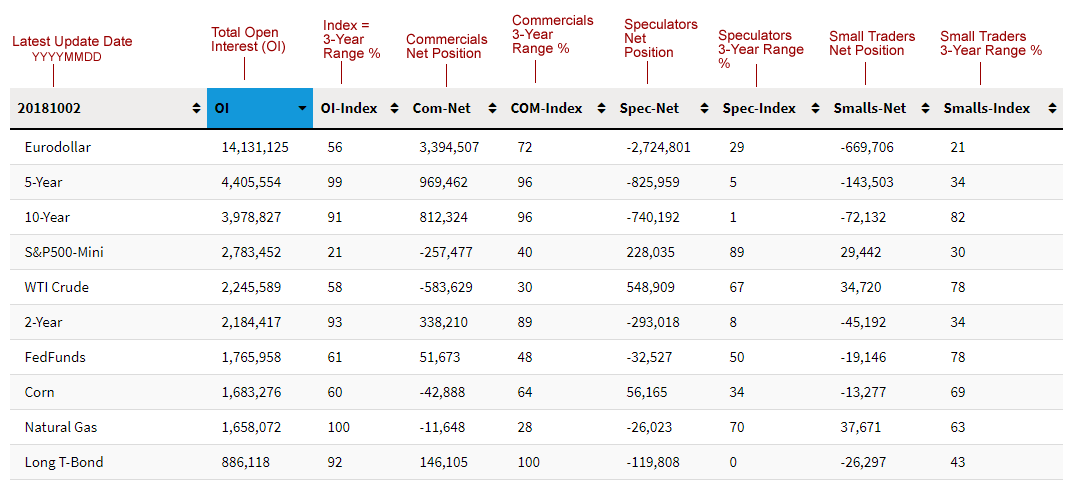Click the S&P500-Mini row label
Viewport: 1075px width, 500px height.
[x=64, y=252]
